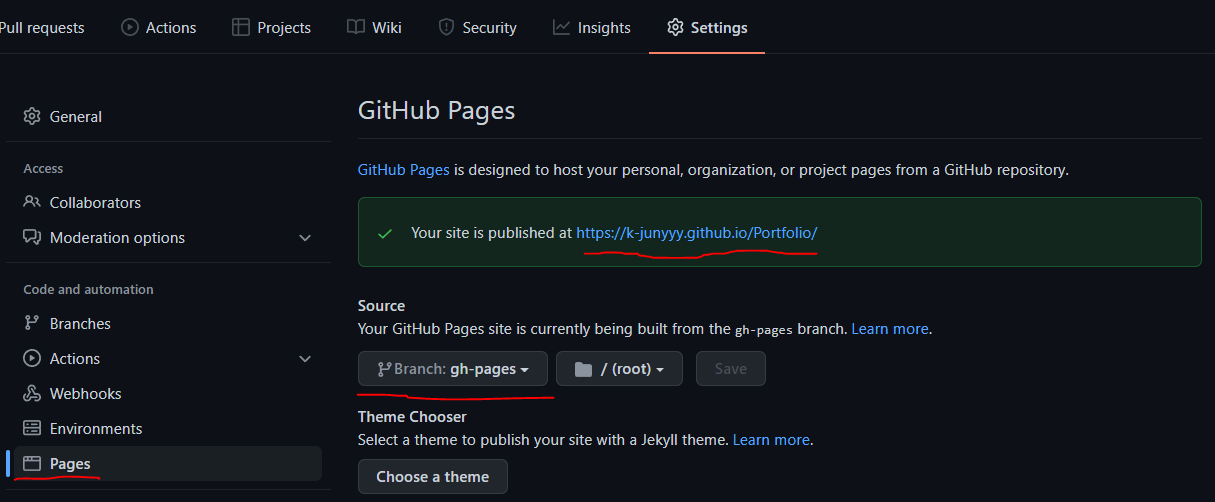Click the 'Your site is published at' text
The height and width of the screenshot is (502, 1215).
pos(491,232)
